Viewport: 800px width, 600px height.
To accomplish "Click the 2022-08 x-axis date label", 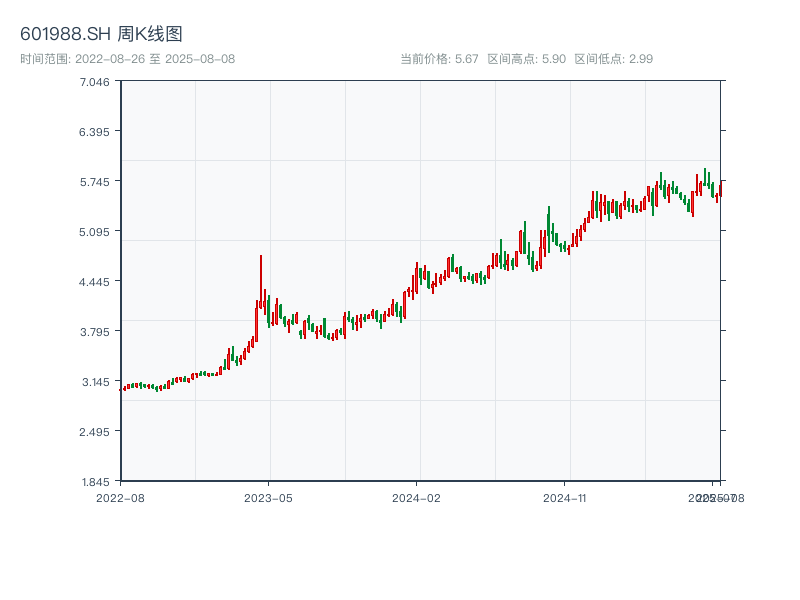I will pos(120,497).
